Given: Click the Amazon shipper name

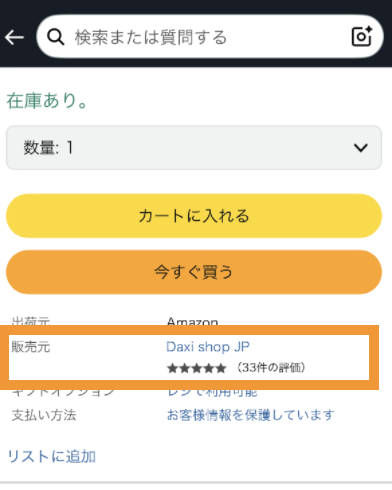Looking at the screenshot, I should [x=192, y=321].
